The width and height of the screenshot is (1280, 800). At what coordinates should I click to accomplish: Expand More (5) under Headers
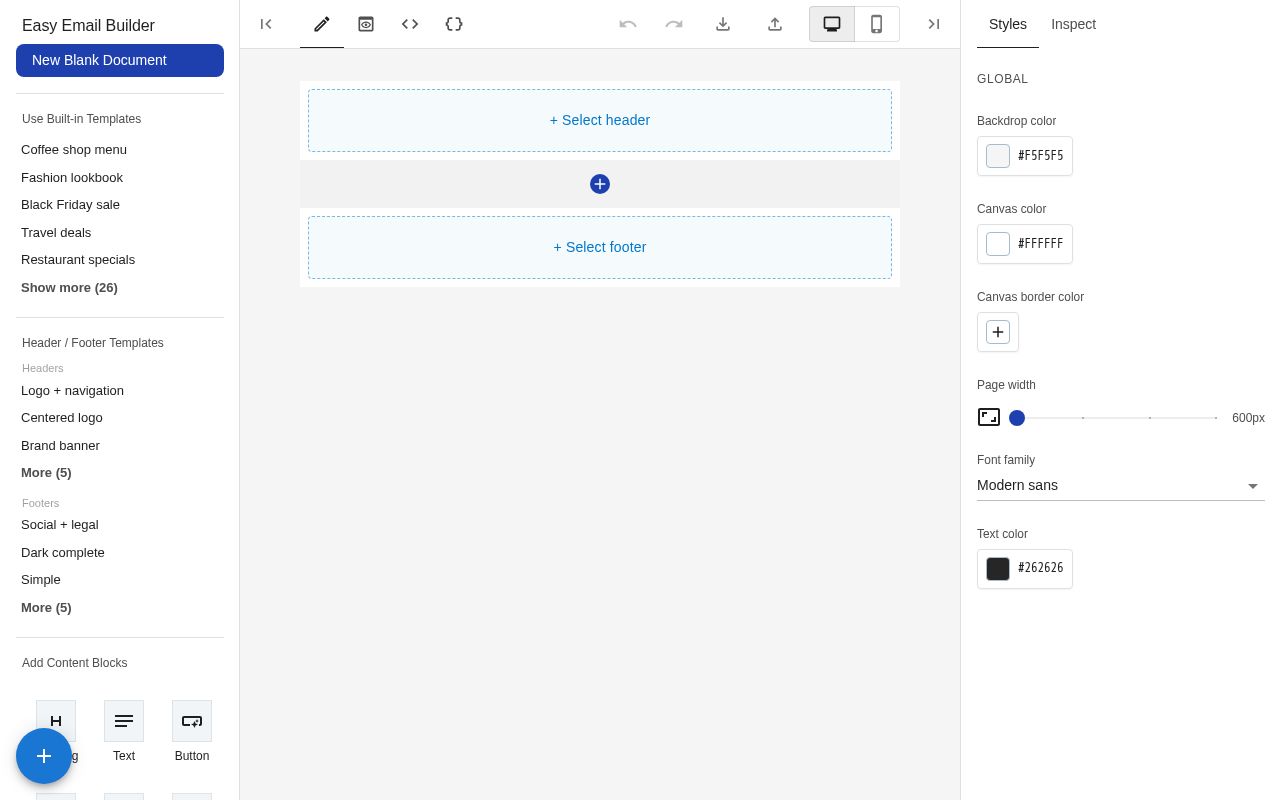[46, 473]
